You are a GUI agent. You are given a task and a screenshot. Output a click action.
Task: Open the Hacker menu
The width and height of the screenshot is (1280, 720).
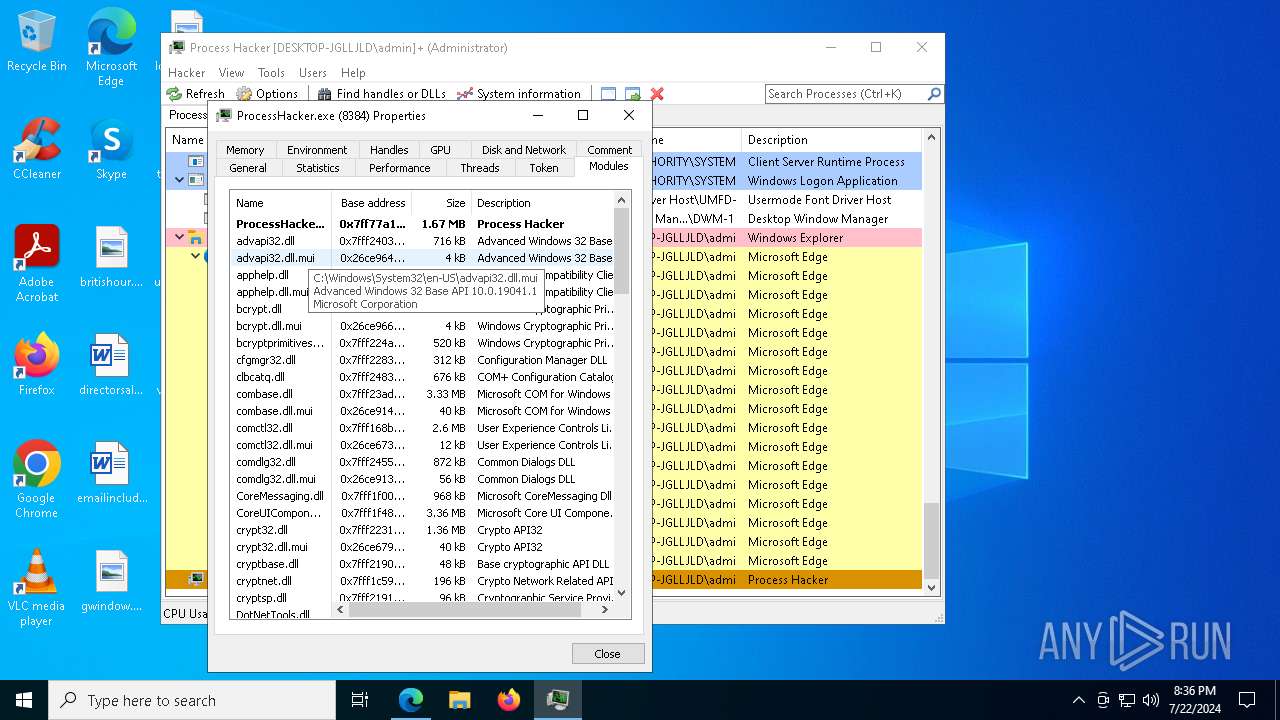[x=187, y=73]
